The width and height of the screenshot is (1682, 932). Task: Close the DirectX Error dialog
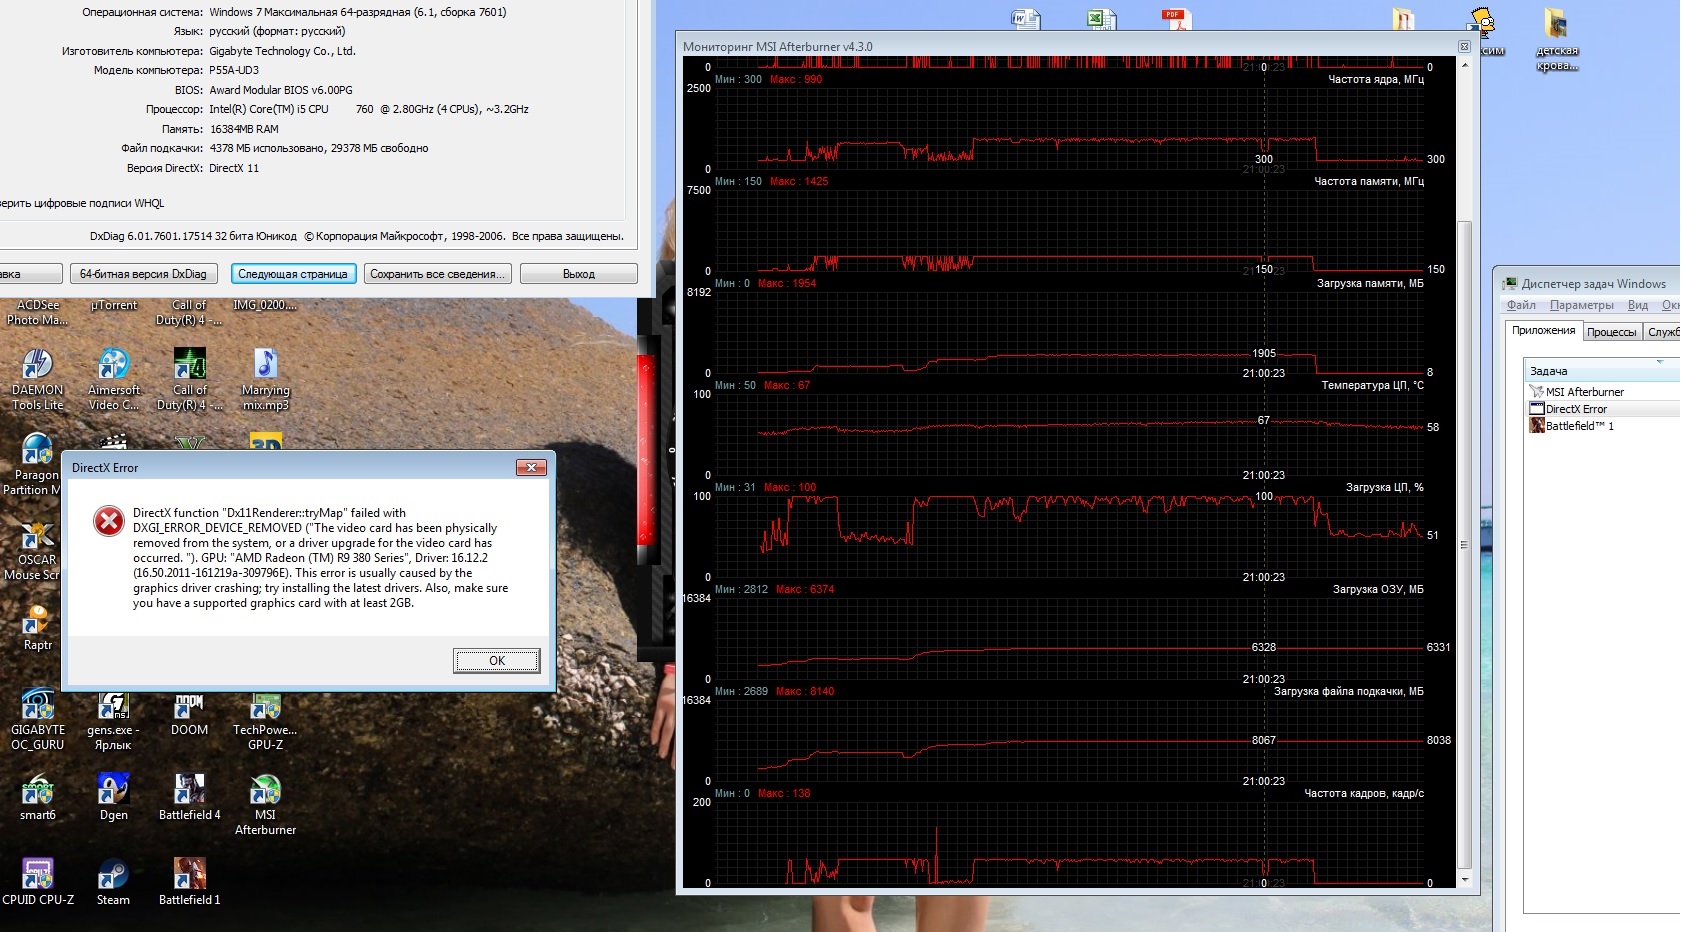click(x=531, y=467)
